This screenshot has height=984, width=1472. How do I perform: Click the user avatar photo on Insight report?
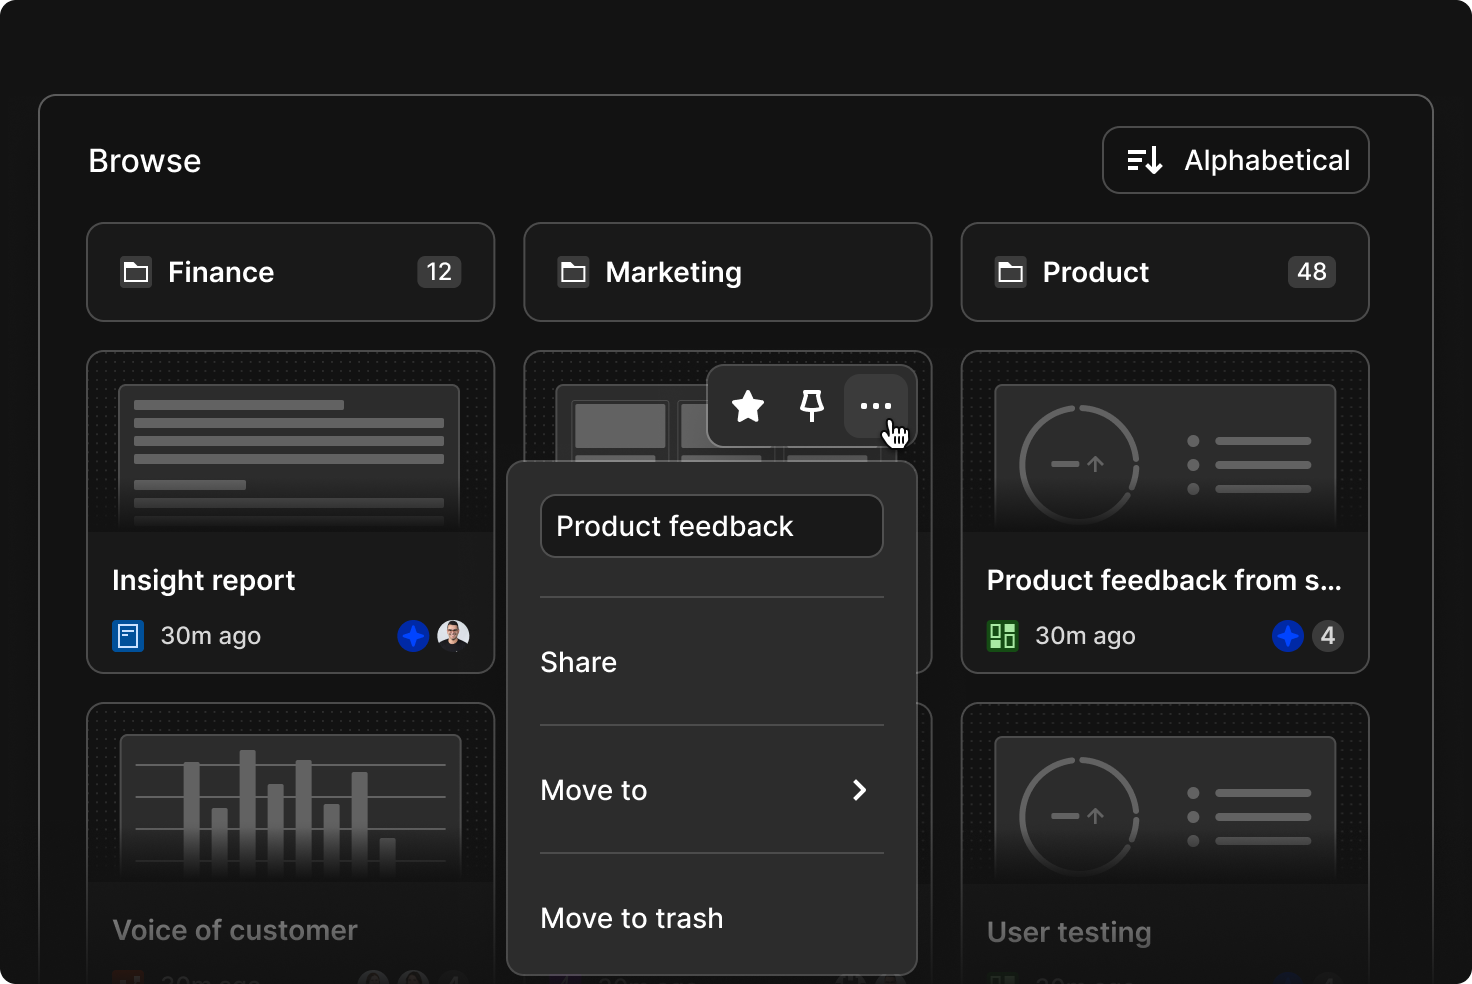tap(453, 635)
